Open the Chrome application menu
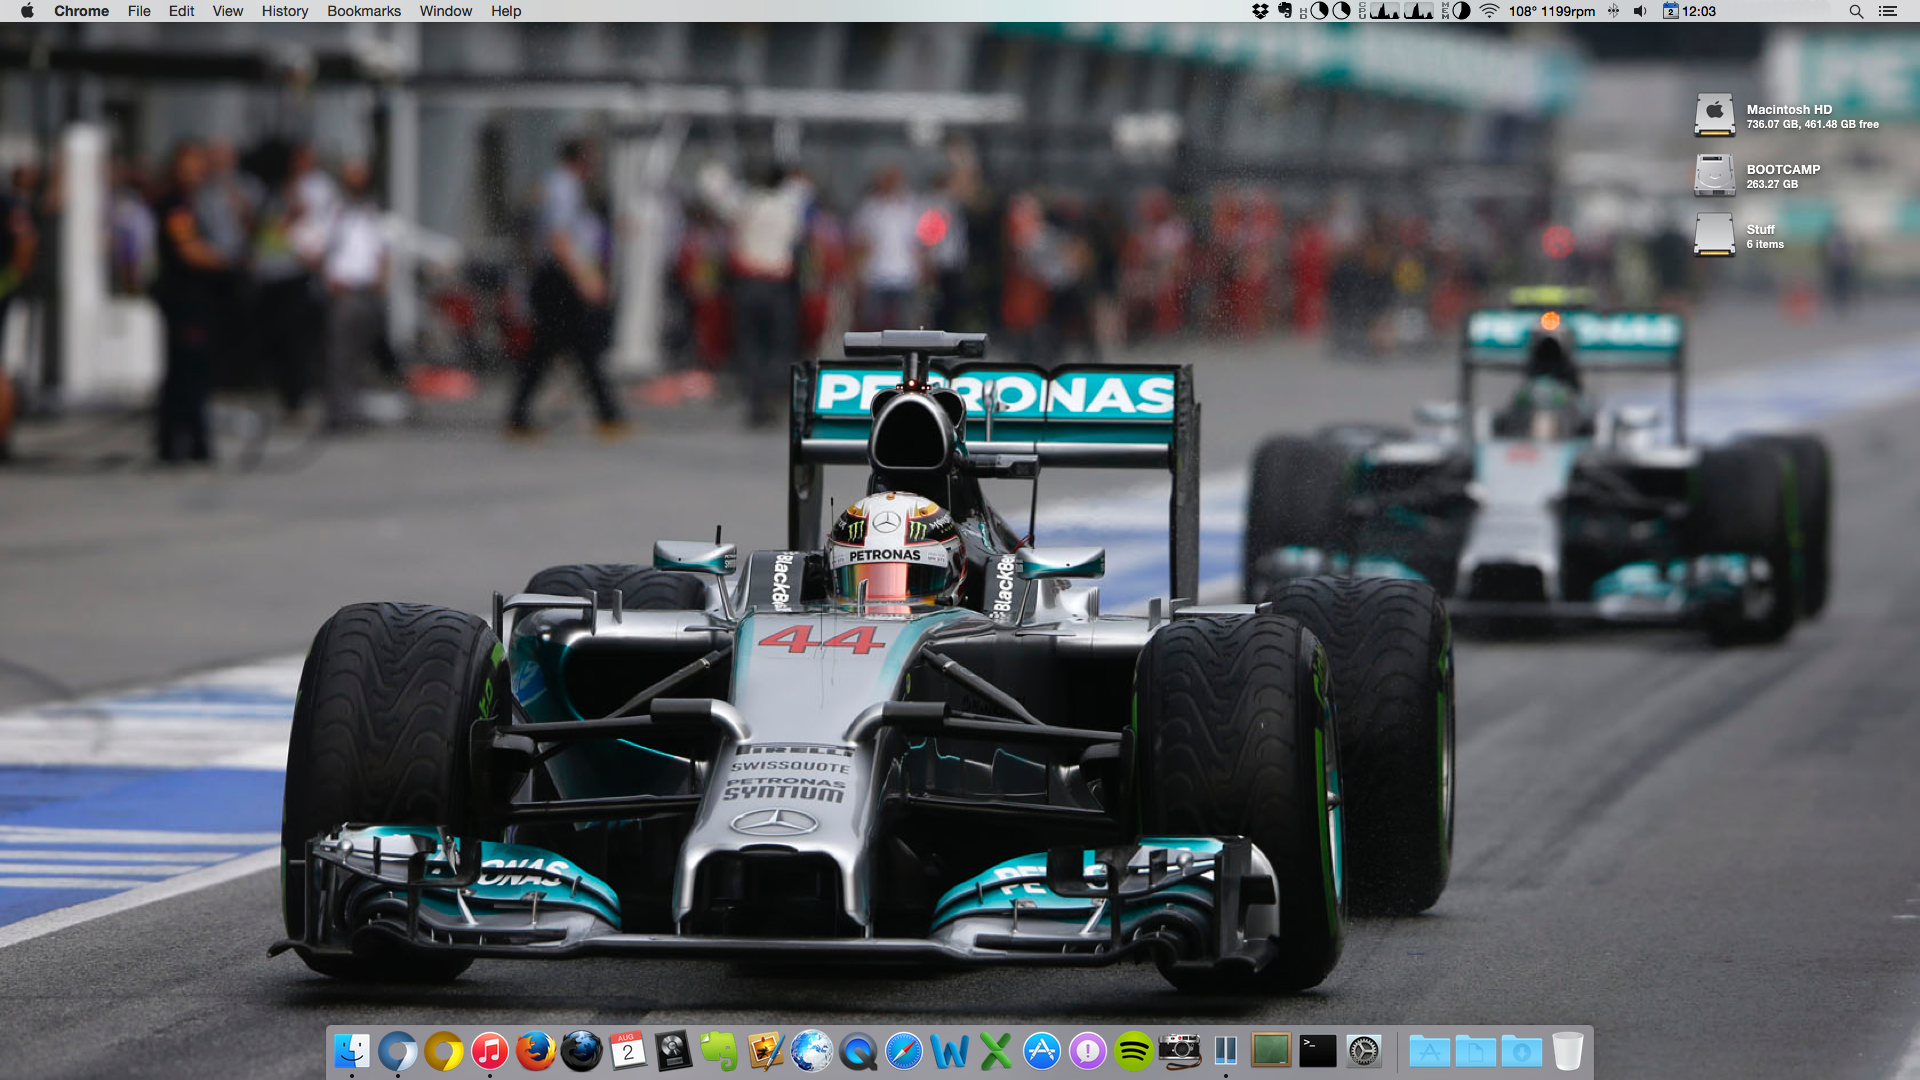 pos(82,11)
